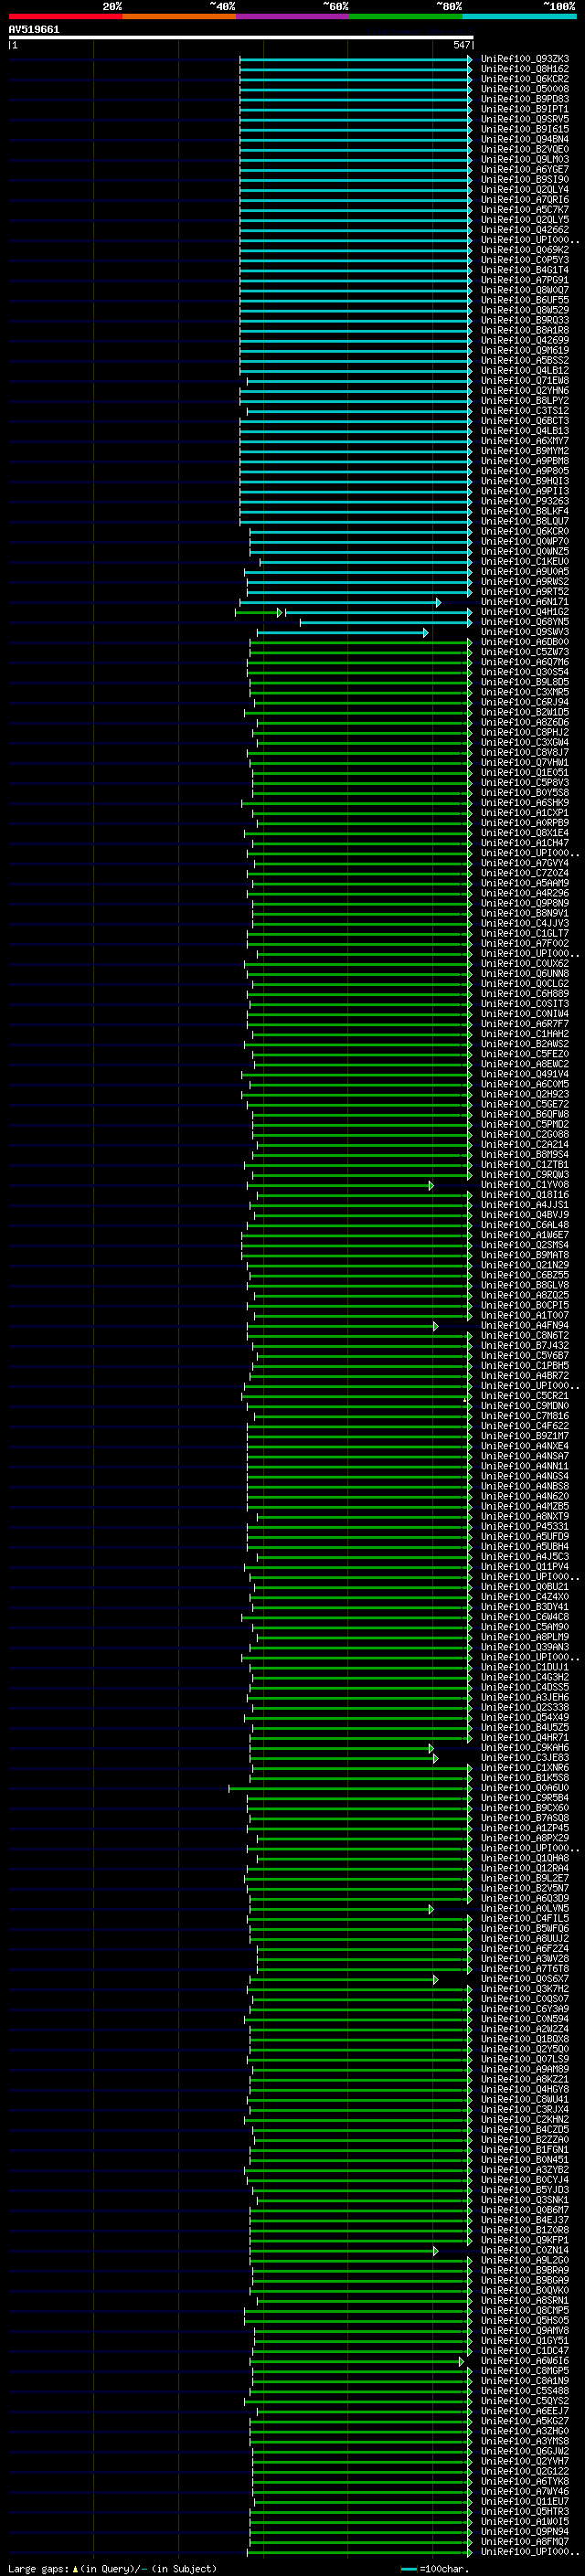Select the UniRef100_Q9SWV3 label
The width and height of the screenshot is (585, 2576).
524,632
